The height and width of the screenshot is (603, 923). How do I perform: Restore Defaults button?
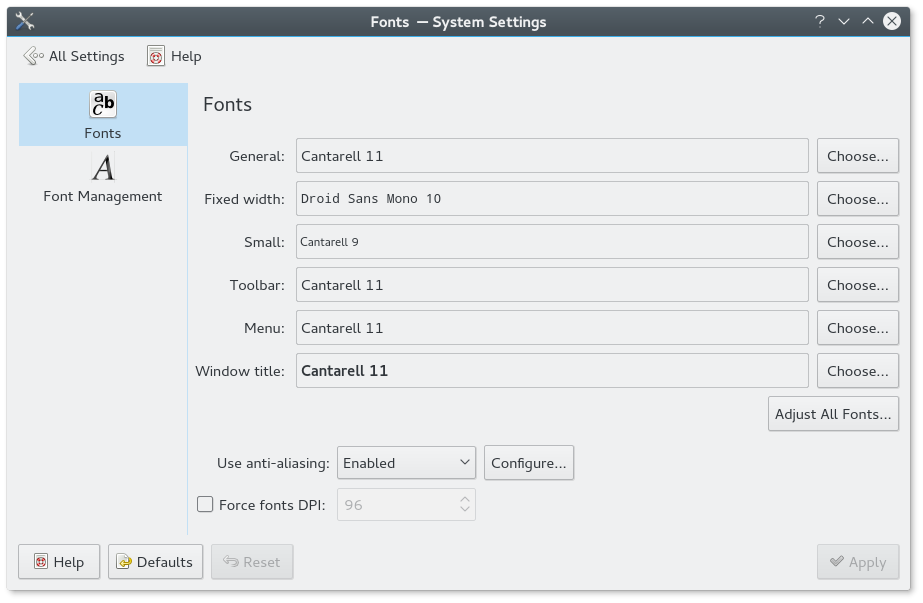(x=155, y=562)
